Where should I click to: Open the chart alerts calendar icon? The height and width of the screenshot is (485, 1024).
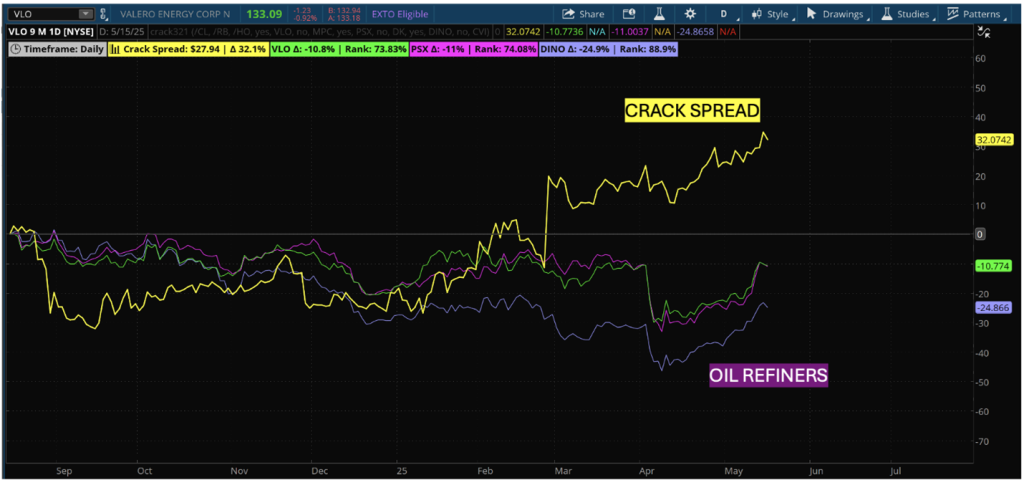click(628, 14)
